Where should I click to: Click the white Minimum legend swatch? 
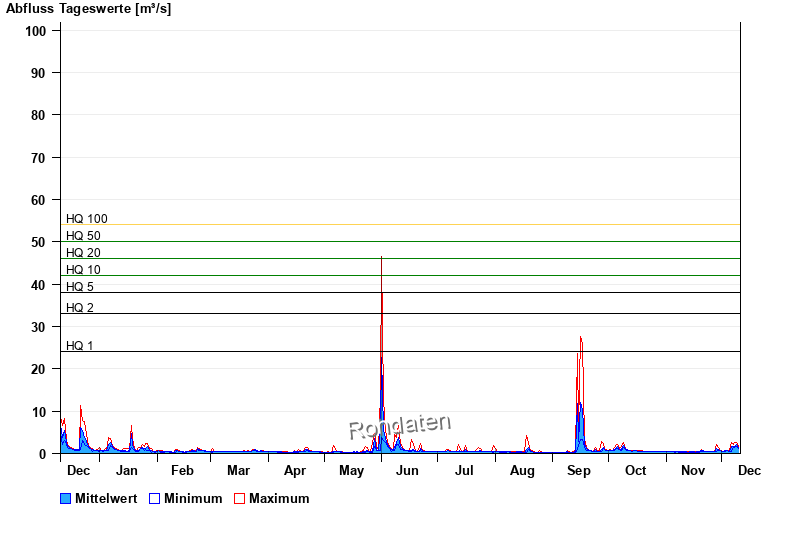tap(154, 498)
